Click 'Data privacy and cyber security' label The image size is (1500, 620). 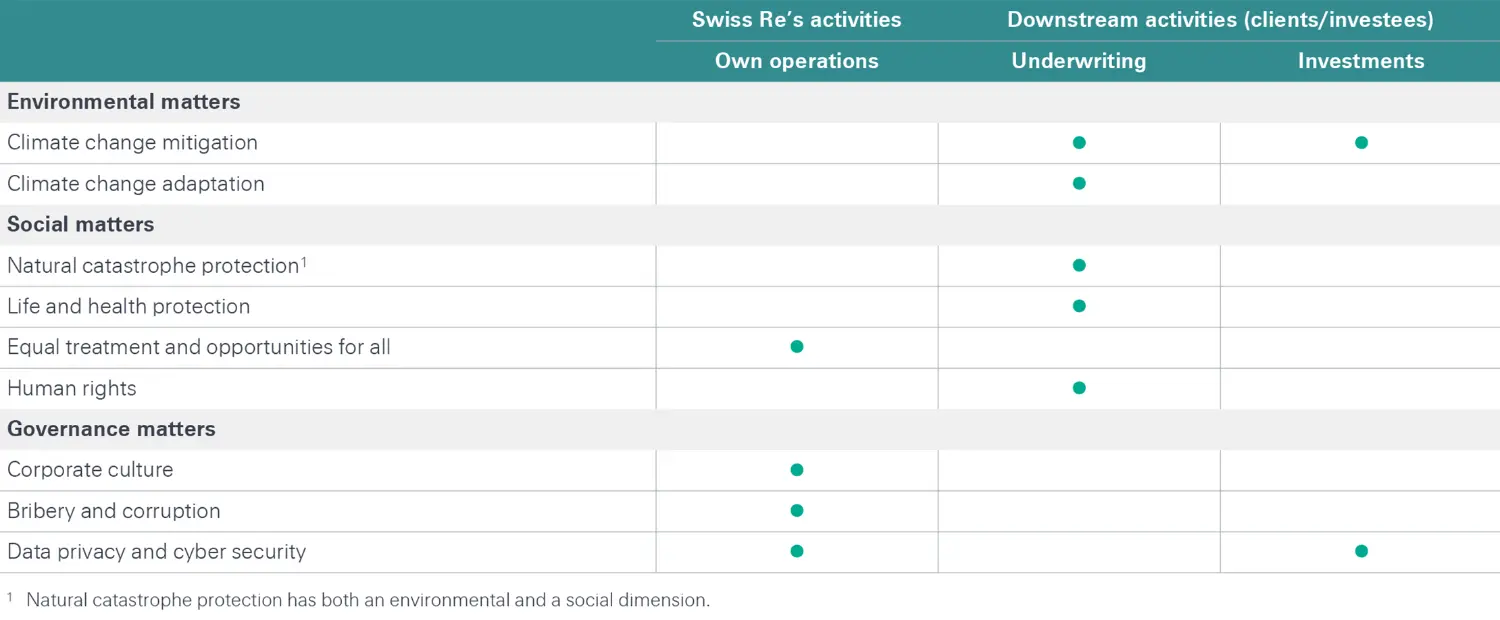pos(156,552)
